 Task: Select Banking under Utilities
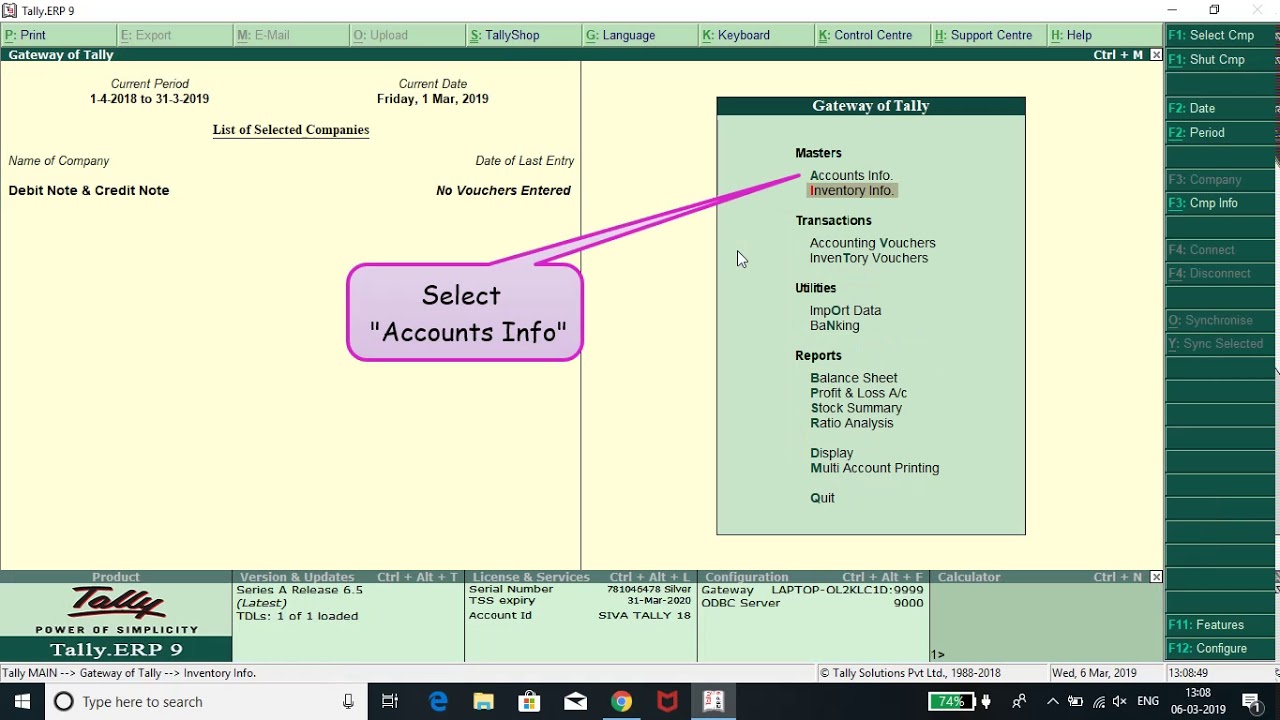click(x=835, y=326)
